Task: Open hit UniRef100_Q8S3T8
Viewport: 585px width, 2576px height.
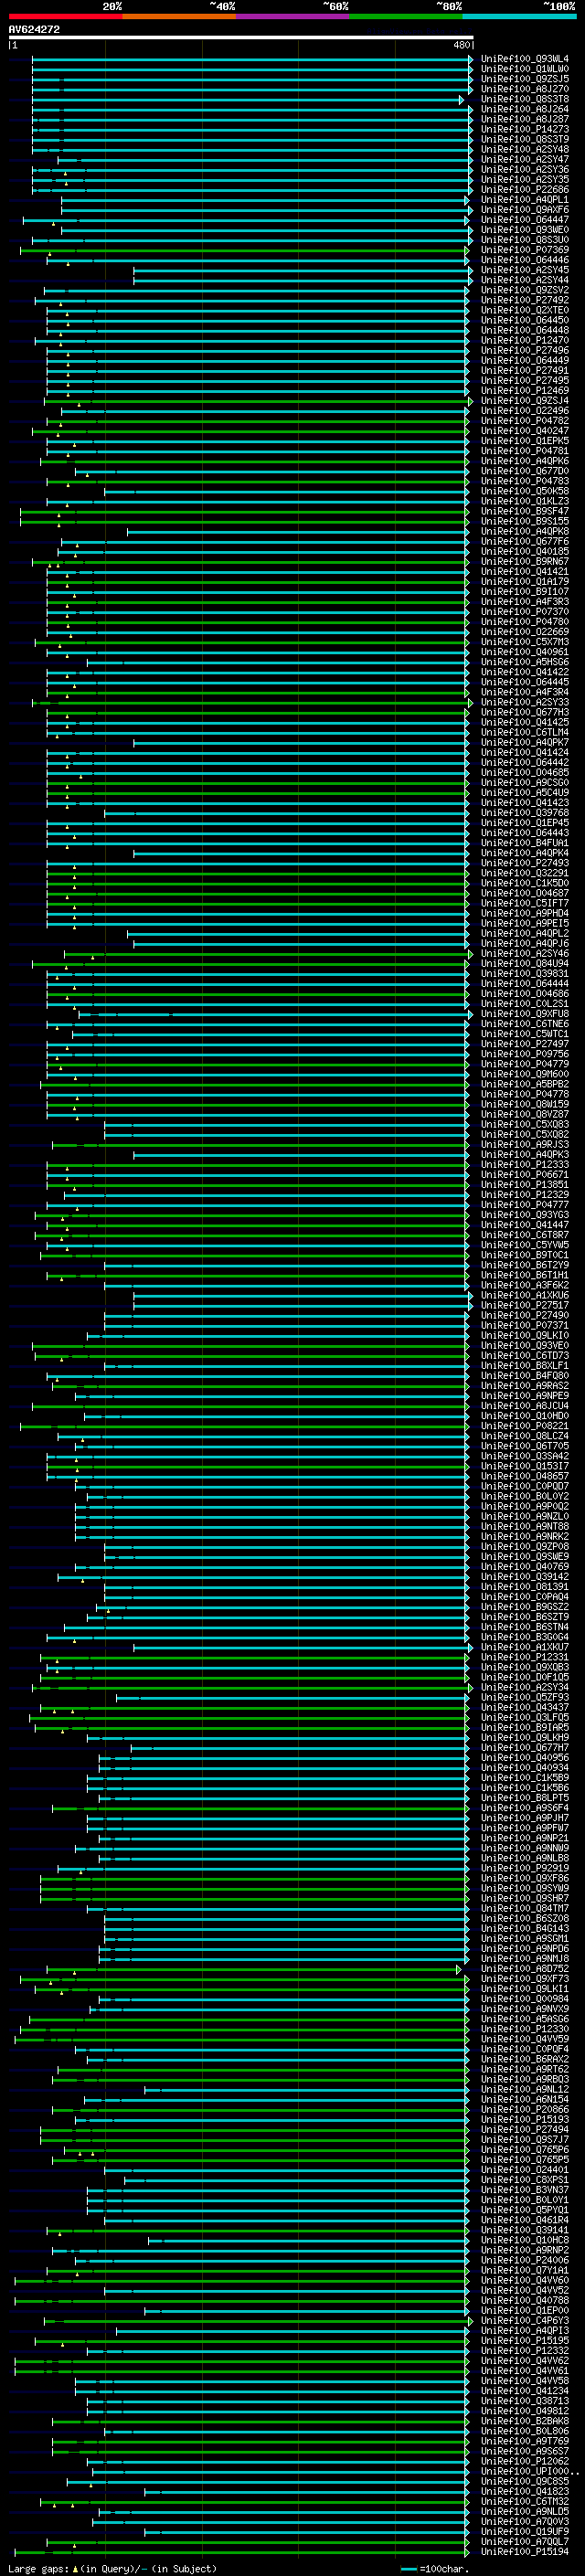Action: point(525,100)
